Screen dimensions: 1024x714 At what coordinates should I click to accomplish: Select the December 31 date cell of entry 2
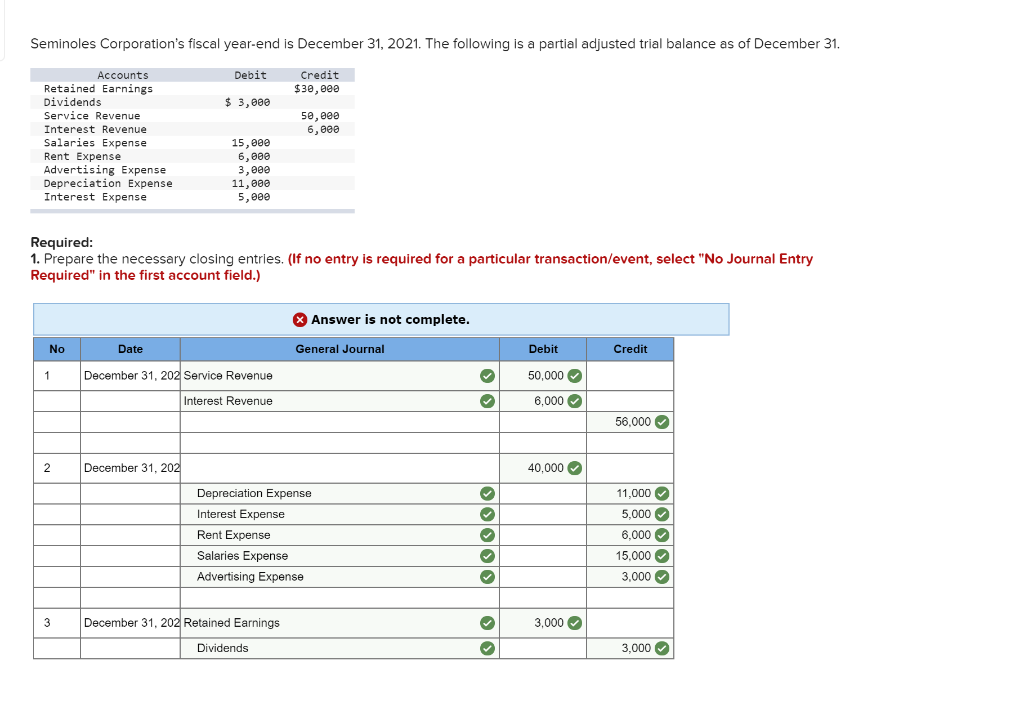coord(130,467)
